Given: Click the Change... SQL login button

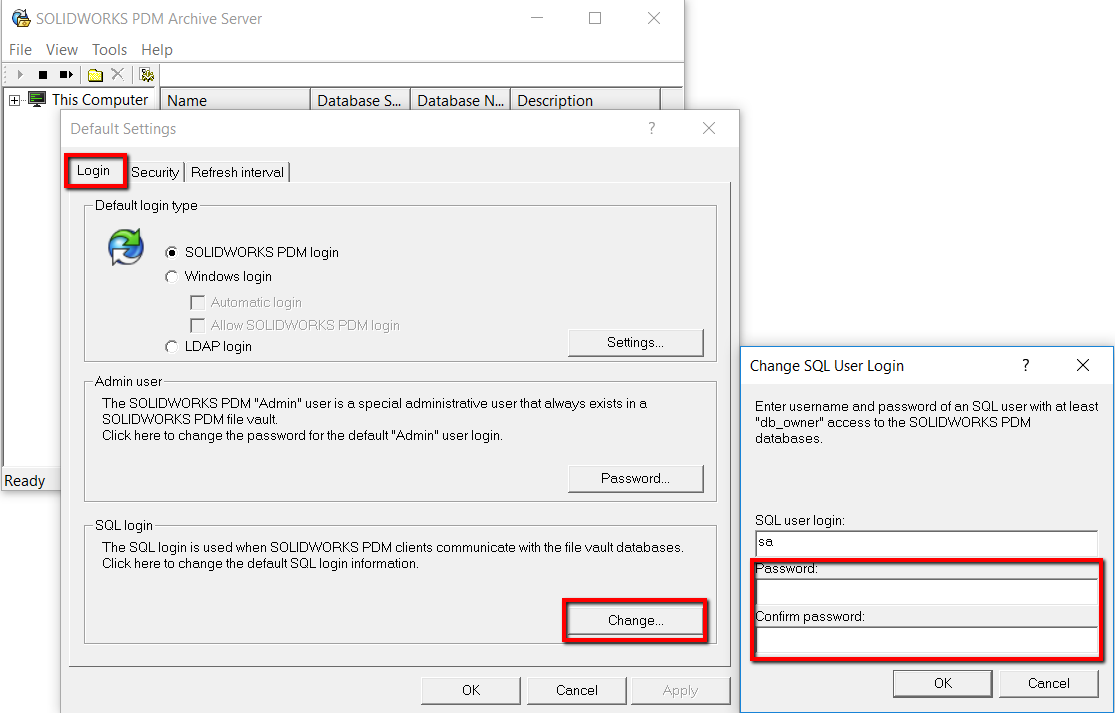Looking at the screenshot, I should coord(636,621).
